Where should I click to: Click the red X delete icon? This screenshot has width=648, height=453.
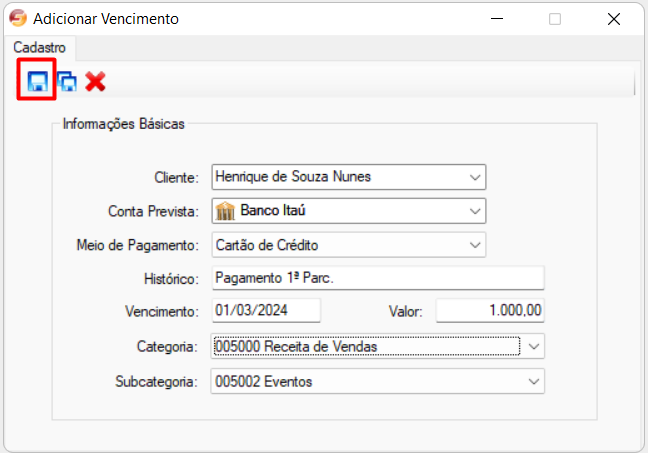pyautogui.click(x=95, y=81)
